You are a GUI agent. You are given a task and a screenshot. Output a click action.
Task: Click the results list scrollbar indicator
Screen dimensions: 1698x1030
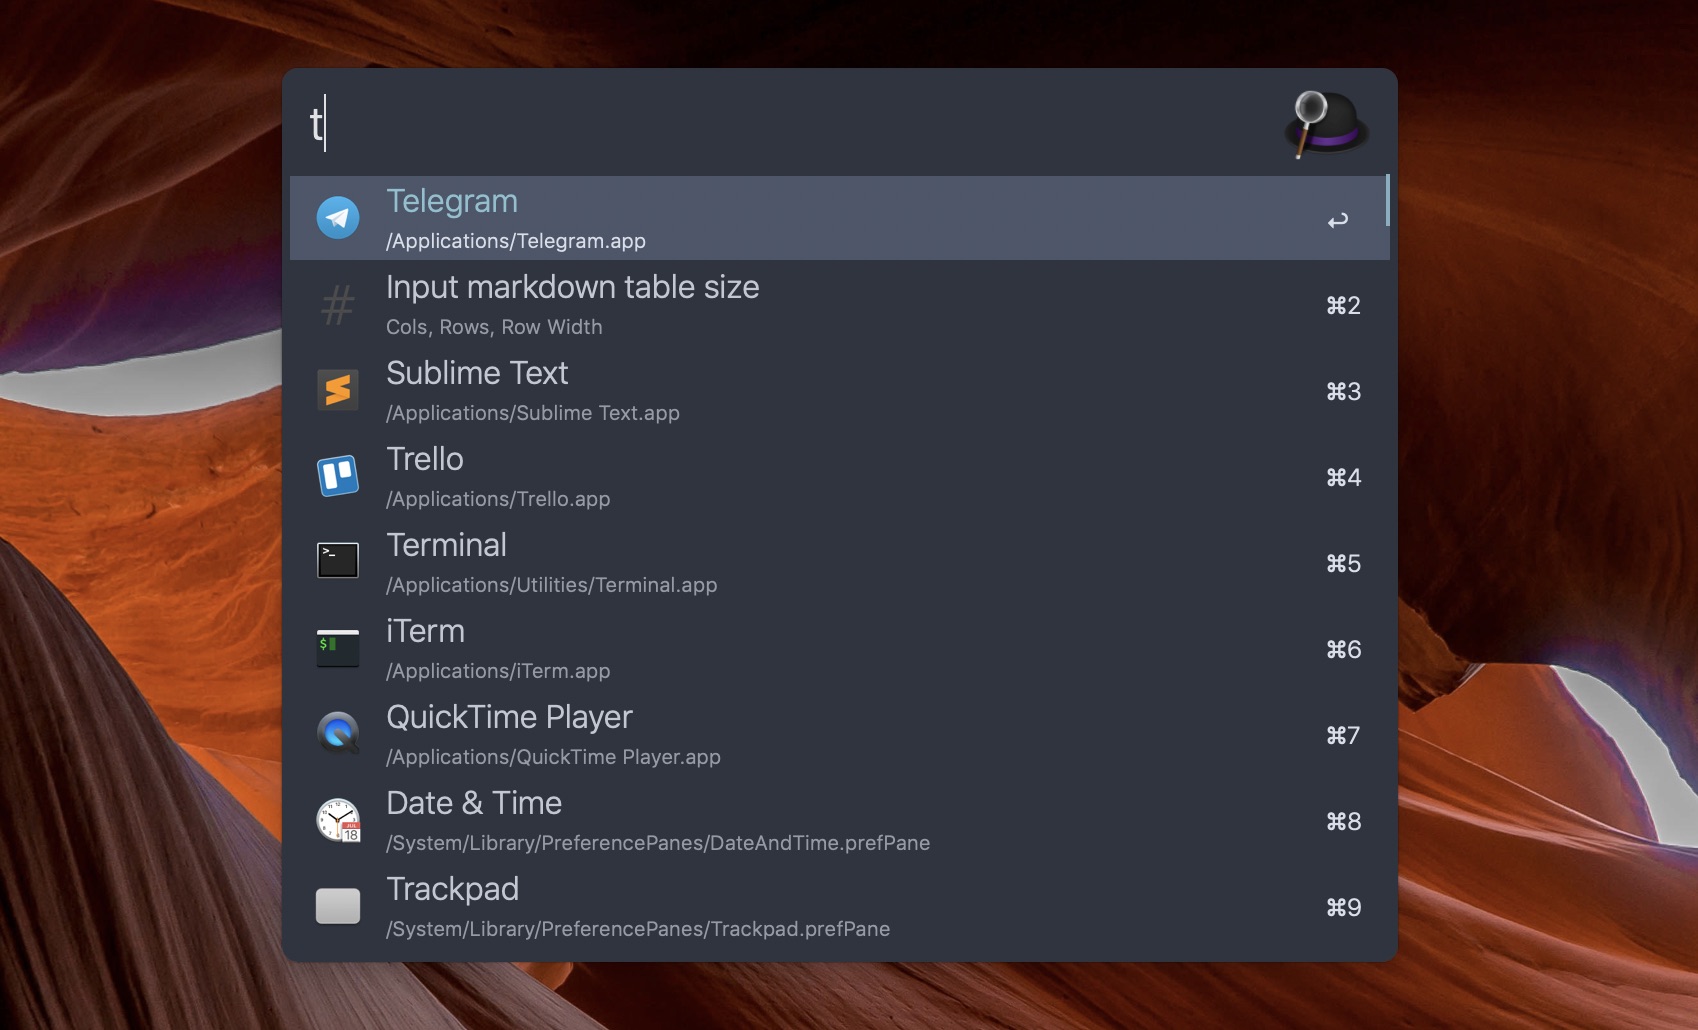pos(1387,200)
